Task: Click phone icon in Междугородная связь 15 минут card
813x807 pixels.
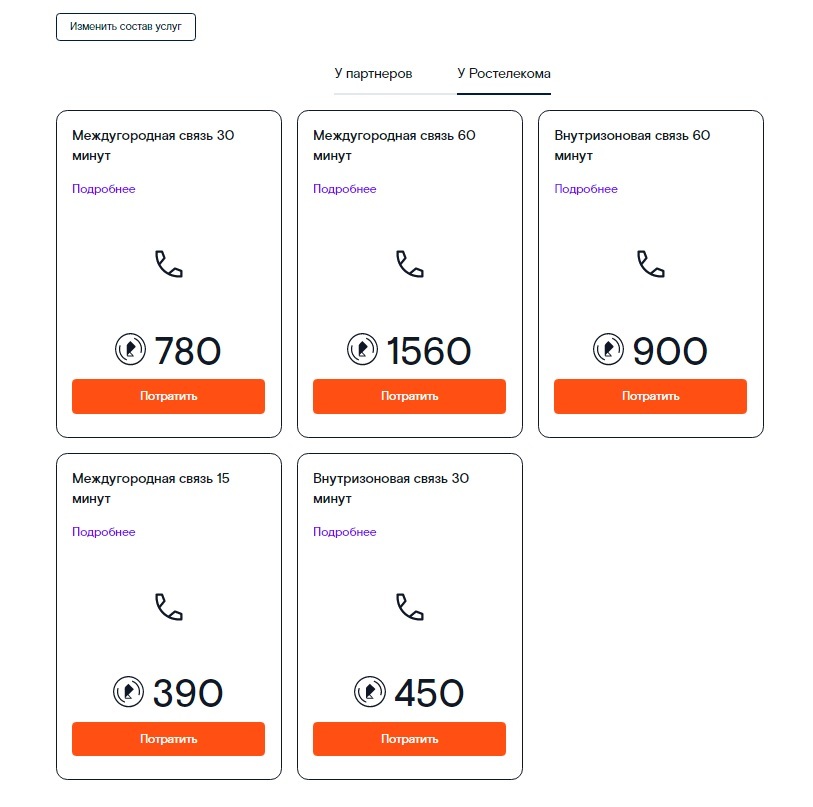Action: 169,607
